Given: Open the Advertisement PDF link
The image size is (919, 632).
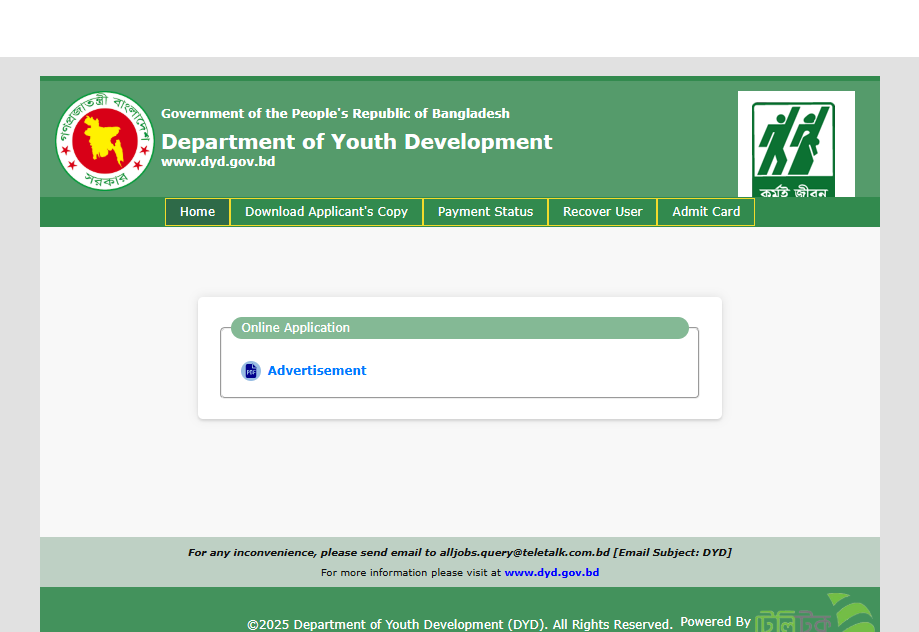Looking at the screenshot, I should [x=316, y=371].
